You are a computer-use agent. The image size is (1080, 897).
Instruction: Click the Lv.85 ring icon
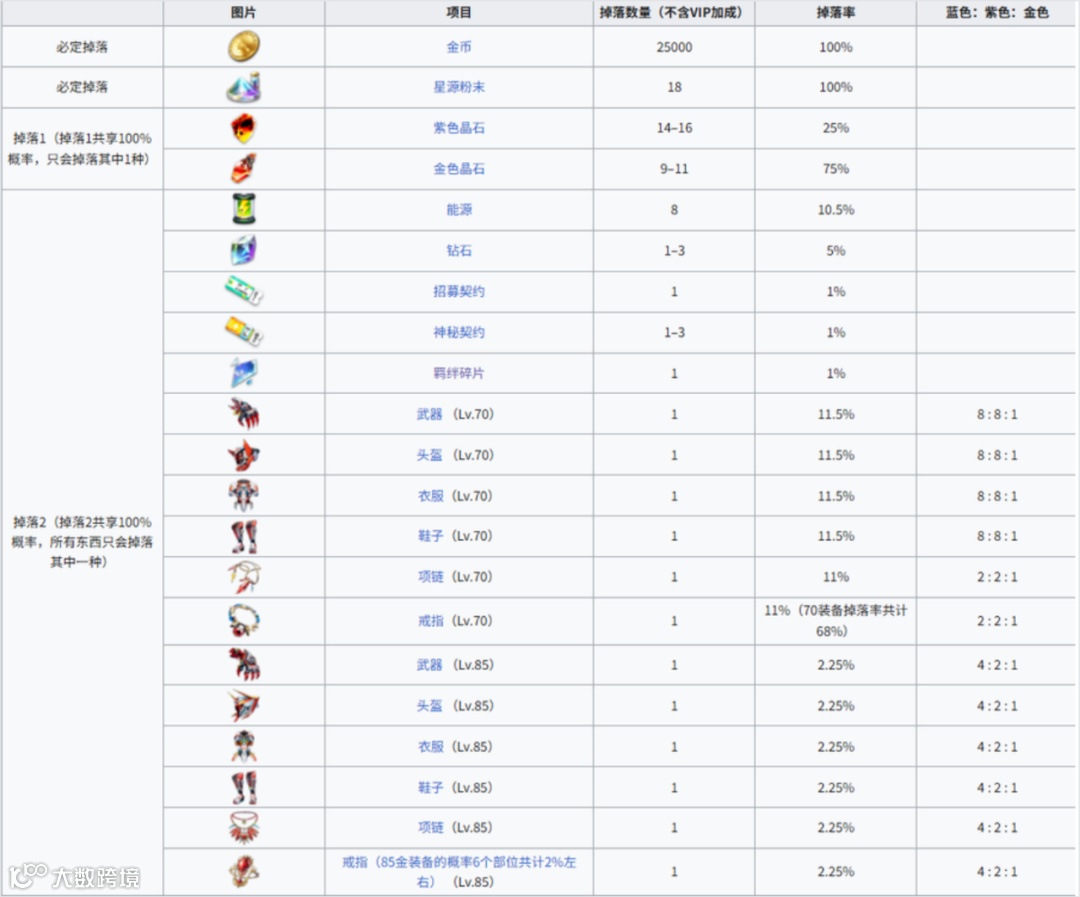tap(244, 872)
